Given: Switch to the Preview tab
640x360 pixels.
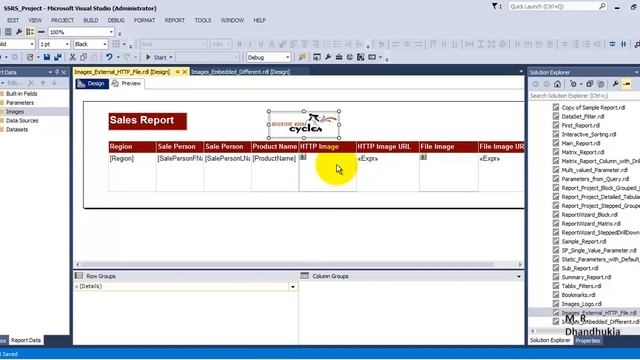Looking at the screenshot, I should pyautogui.click(x=127, y=83).
